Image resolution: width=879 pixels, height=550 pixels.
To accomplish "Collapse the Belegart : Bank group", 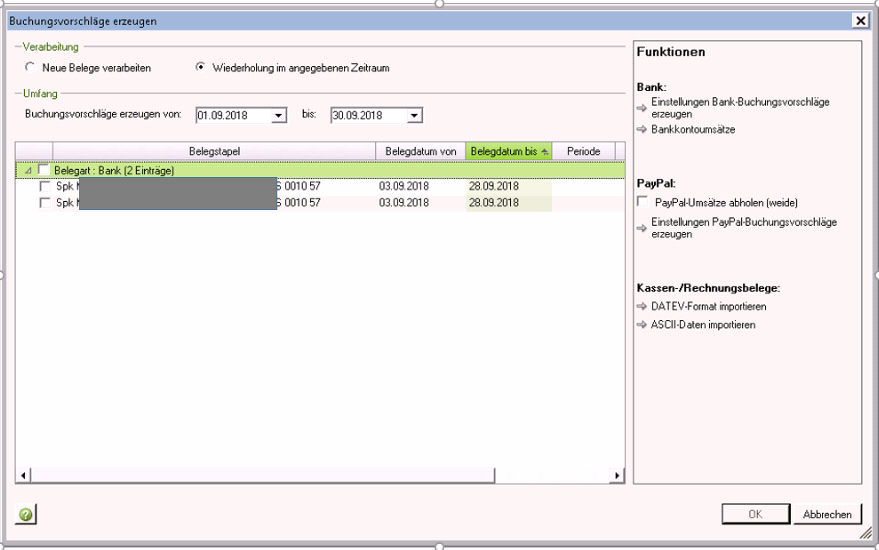I will point(28,170).
